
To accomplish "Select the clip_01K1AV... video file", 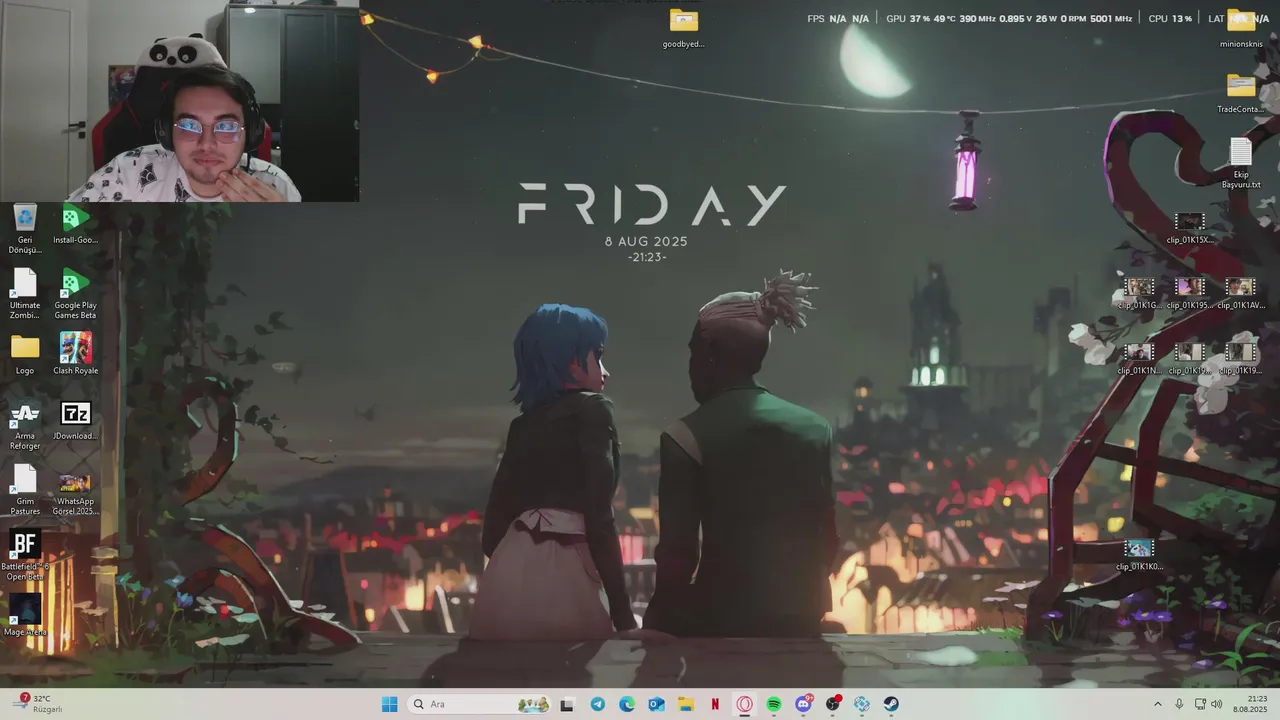I will pos(1240,294).
